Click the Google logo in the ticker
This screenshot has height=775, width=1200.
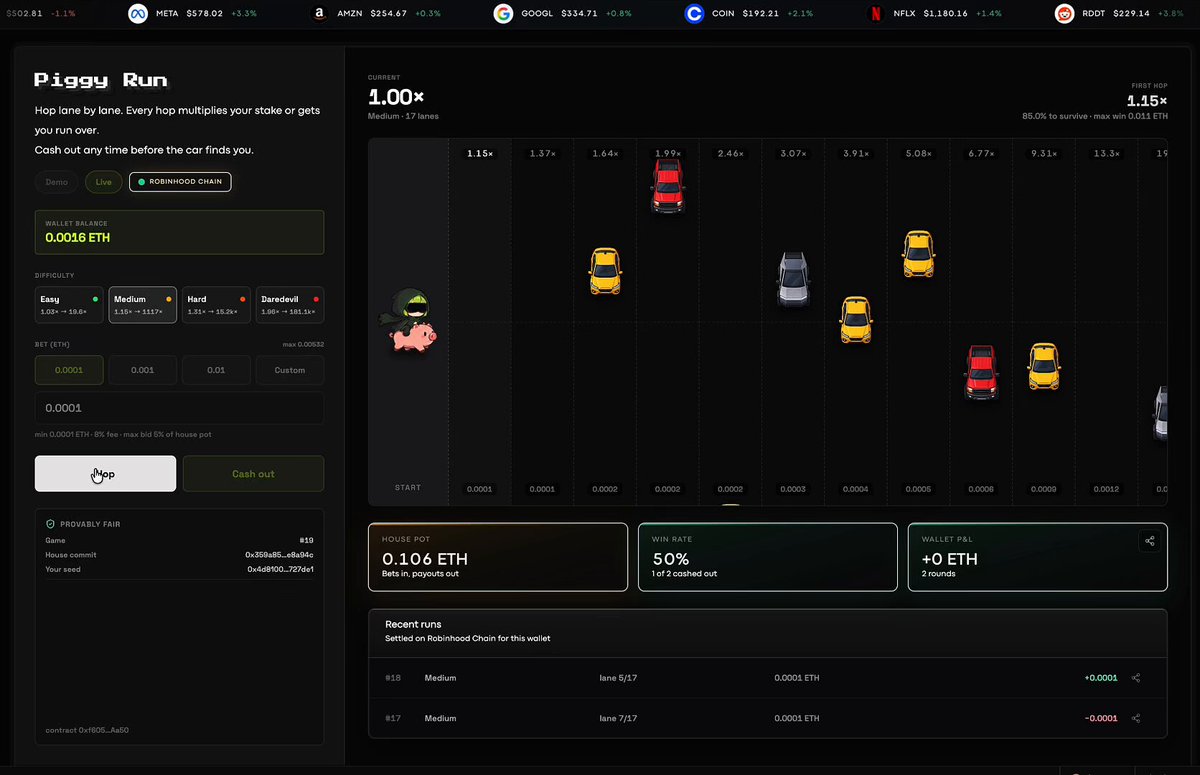pyautogui.click(x=503, y=14)
